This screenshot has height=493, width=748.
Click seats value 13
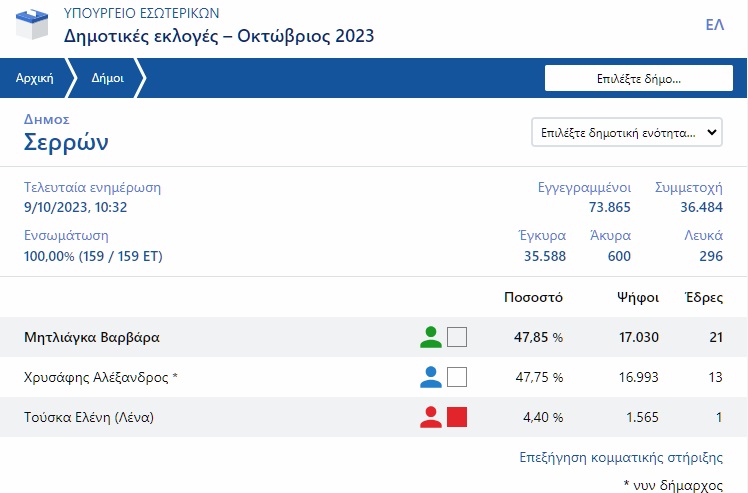pyautogui.click(x=716, y=377)
